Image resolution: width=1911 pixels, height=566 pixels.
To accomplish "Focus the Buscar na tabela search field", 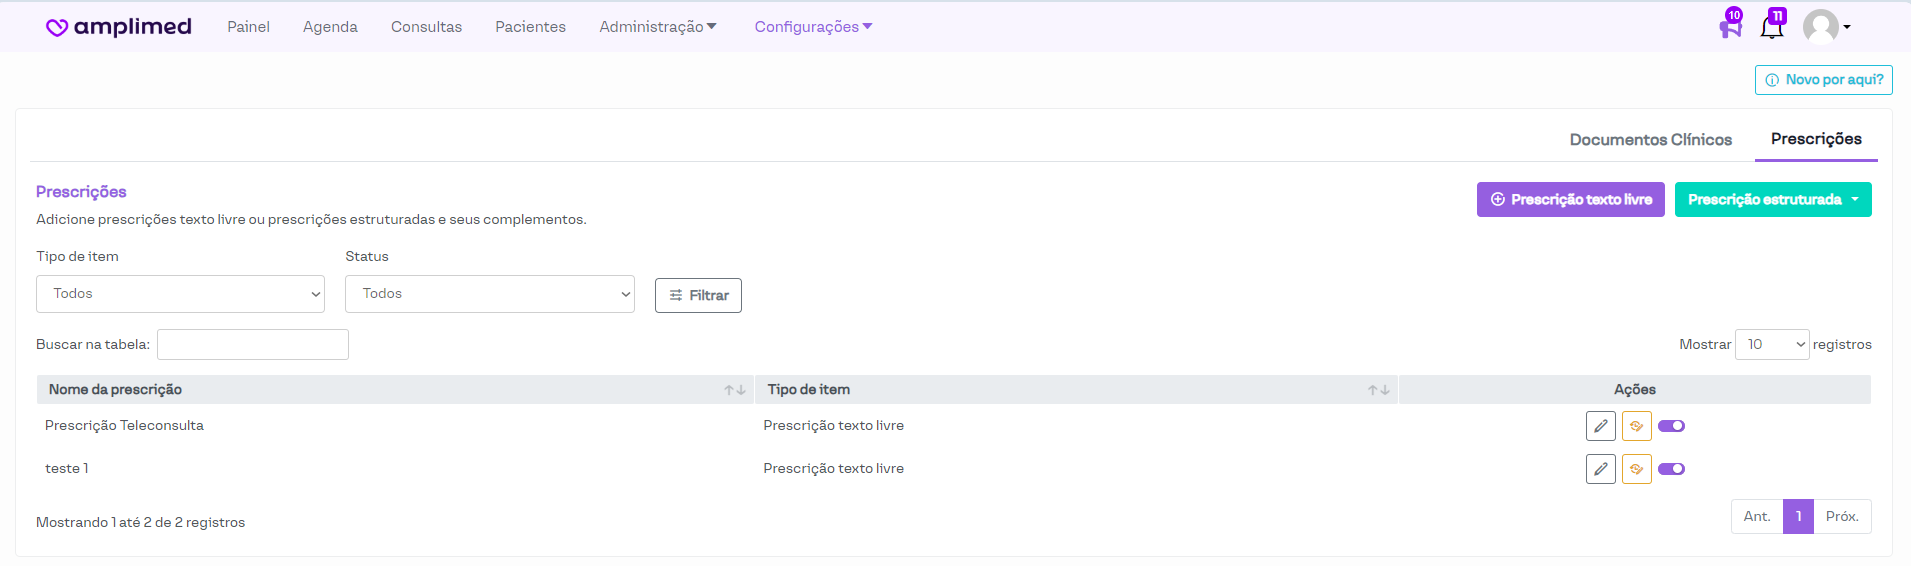I will point(253,345).
